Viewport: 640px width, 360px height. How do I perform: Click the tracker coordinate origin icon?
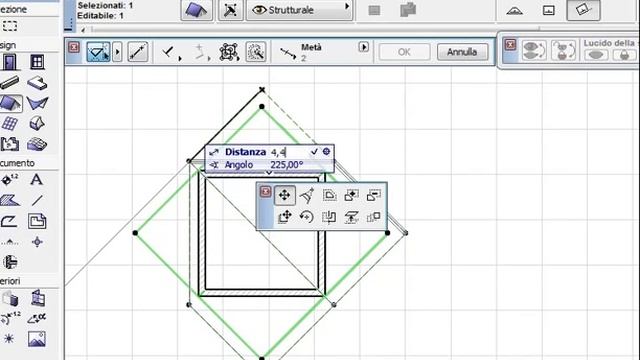click(x=327, y=151)
